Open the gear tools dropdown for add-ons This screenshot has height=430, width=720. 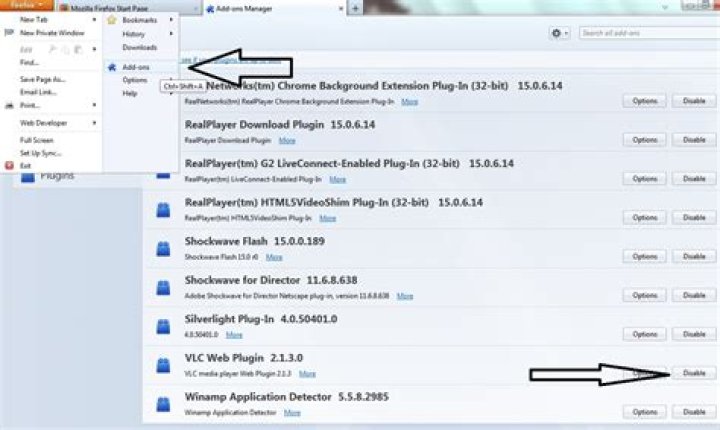click(559, 33)
